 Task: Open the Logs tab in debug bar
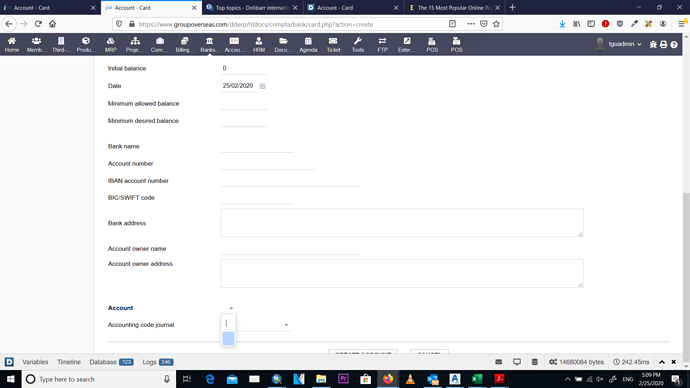pos(158,362)
